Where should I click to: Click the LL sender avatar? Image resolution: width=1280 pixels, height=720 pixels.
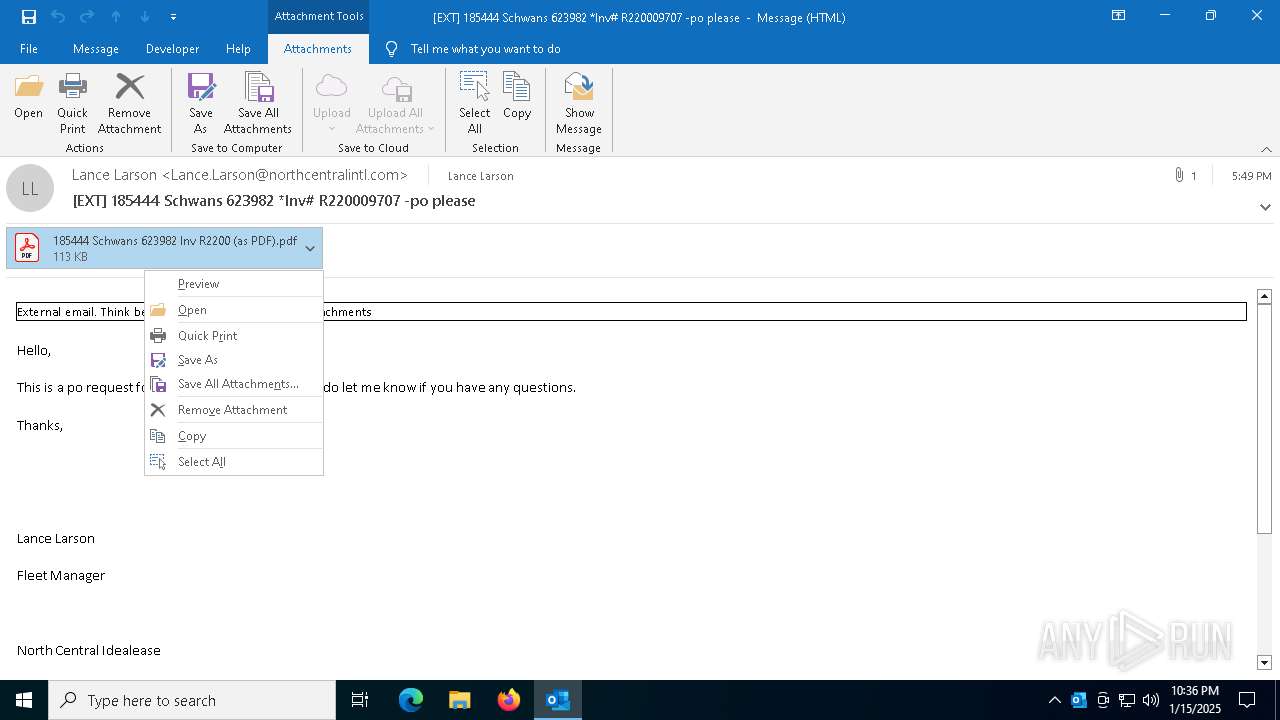(30, 188)
